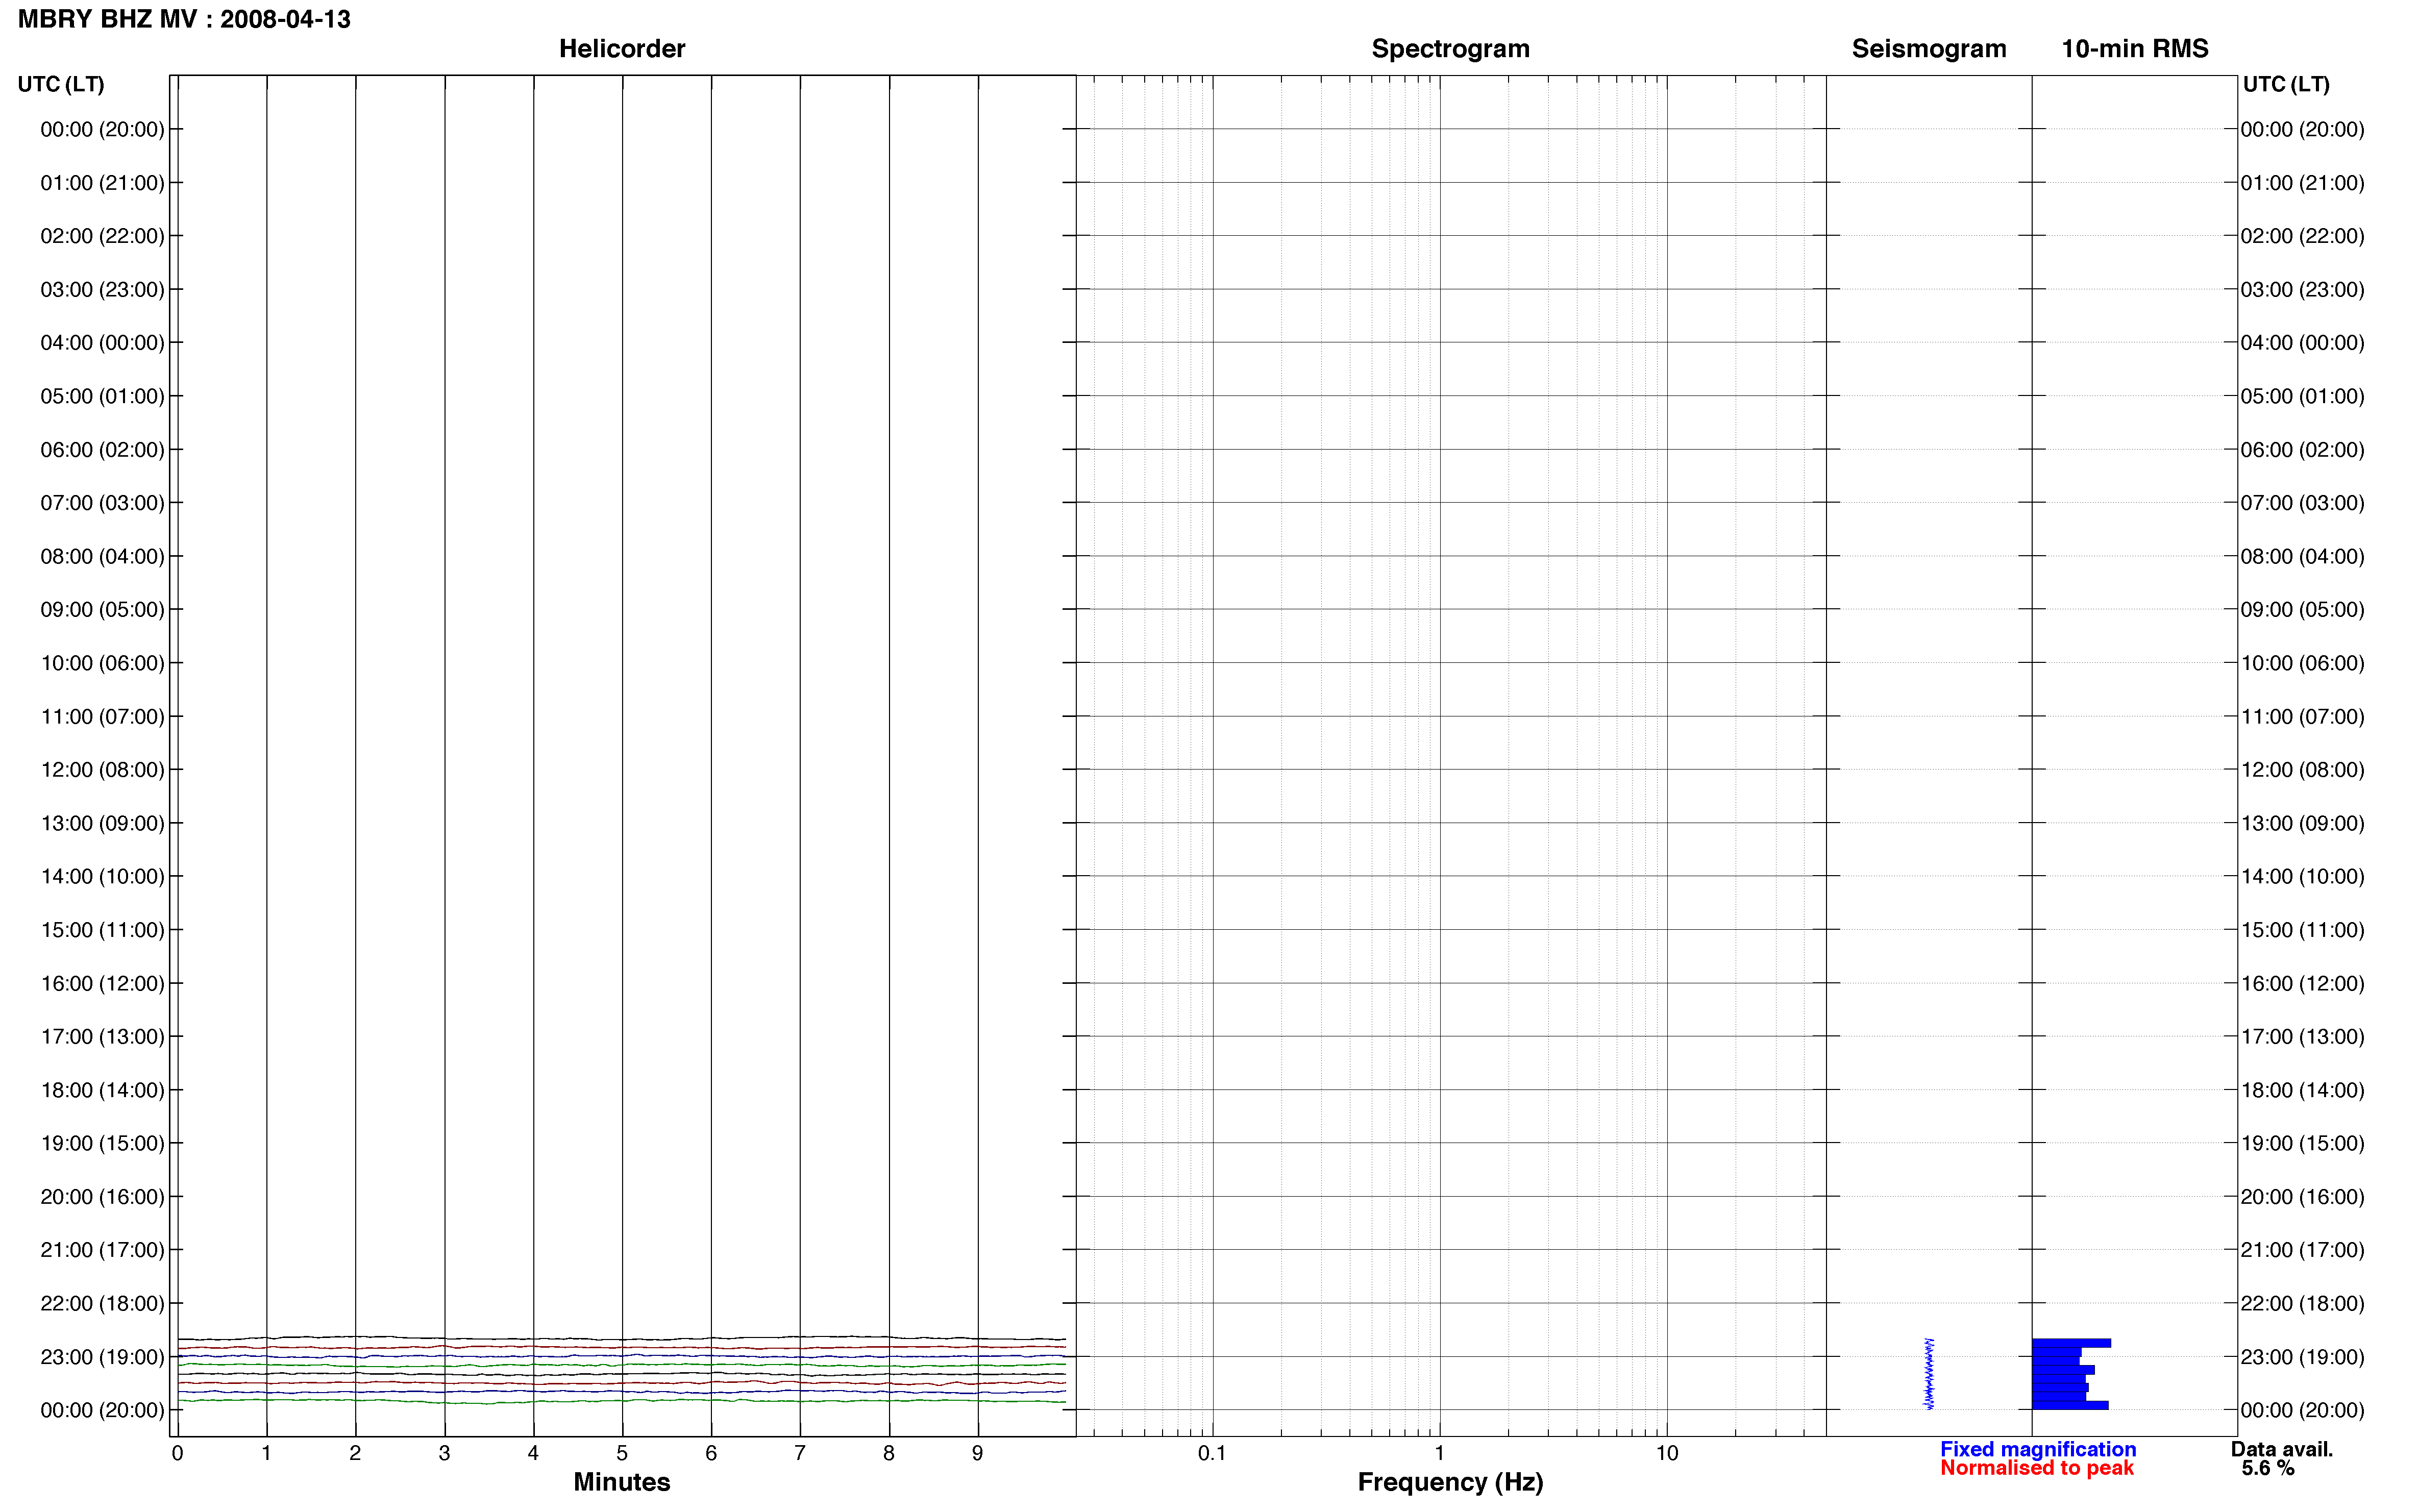Select the red 'Normalised to peak' legend text
The image size is (2419, 1512).
(x=2037, y=1468)
